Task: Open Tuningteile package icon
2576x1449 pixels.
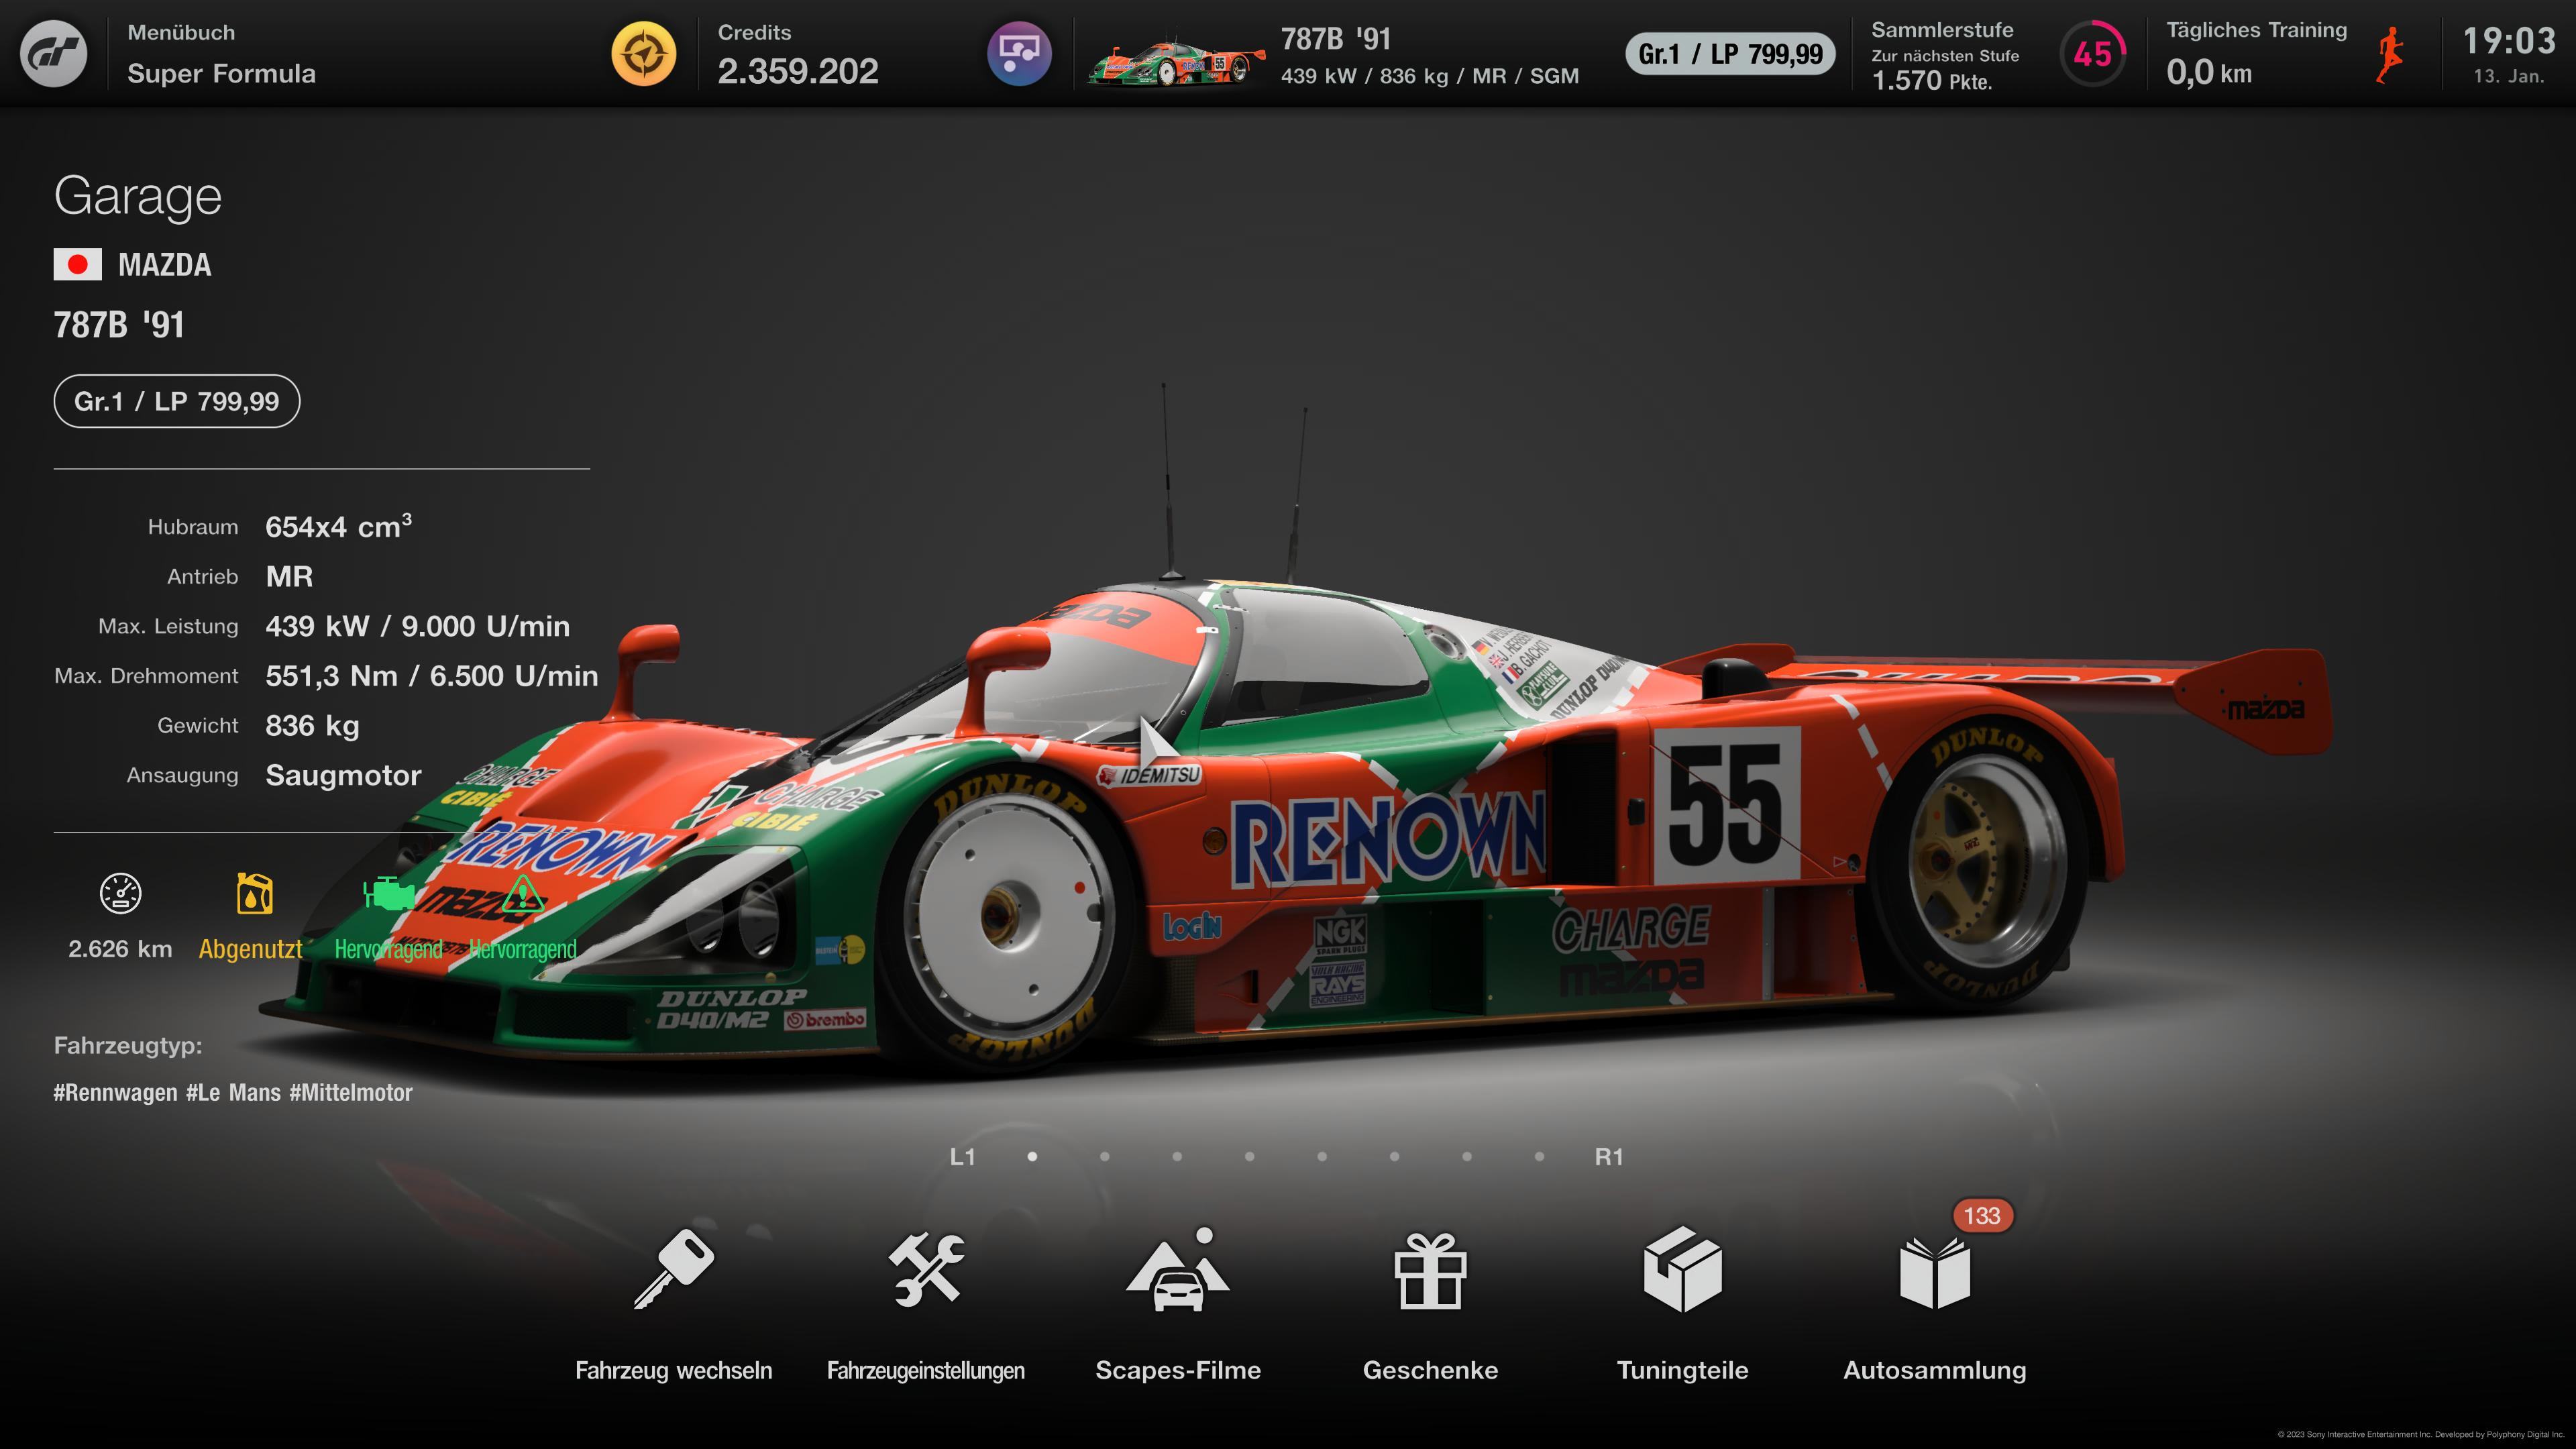Action: 1682,1269
